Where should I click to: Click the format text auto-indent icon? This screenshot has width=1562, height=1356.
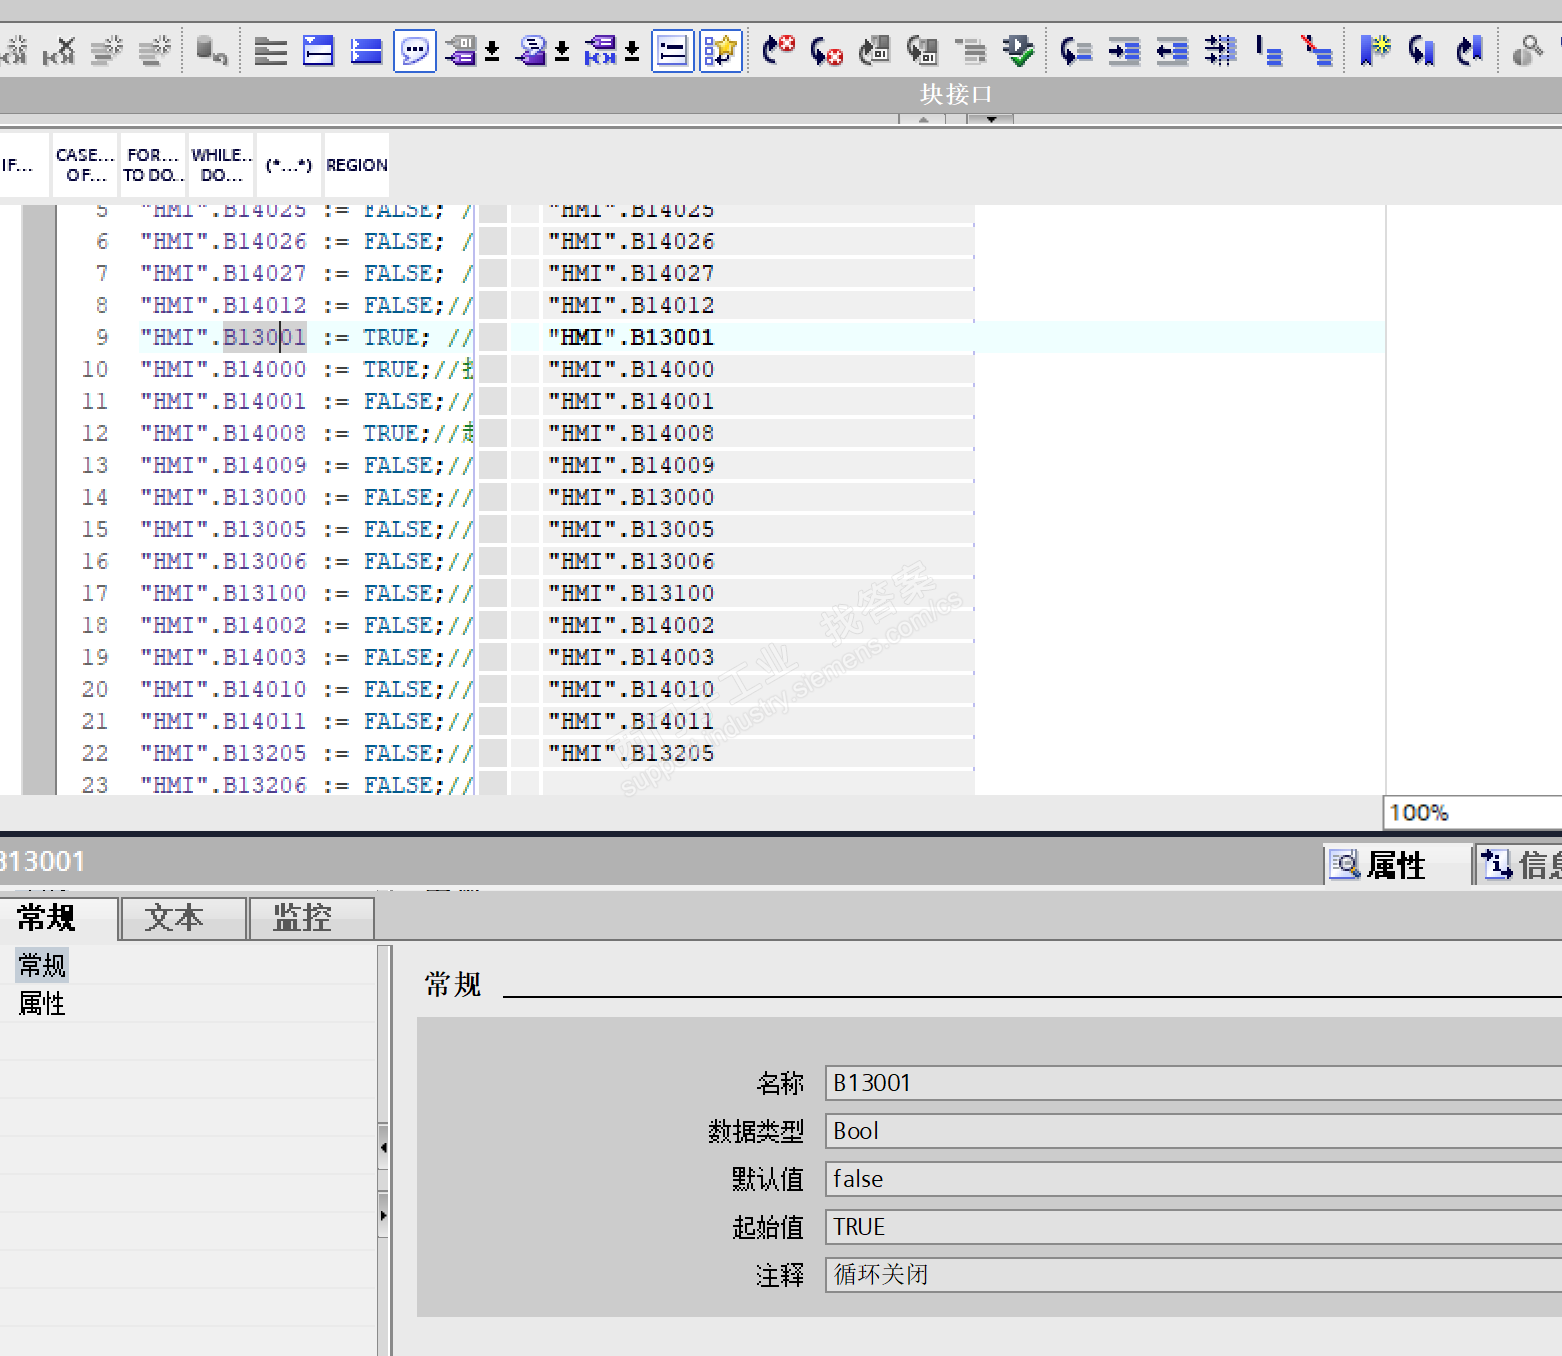1220,50
